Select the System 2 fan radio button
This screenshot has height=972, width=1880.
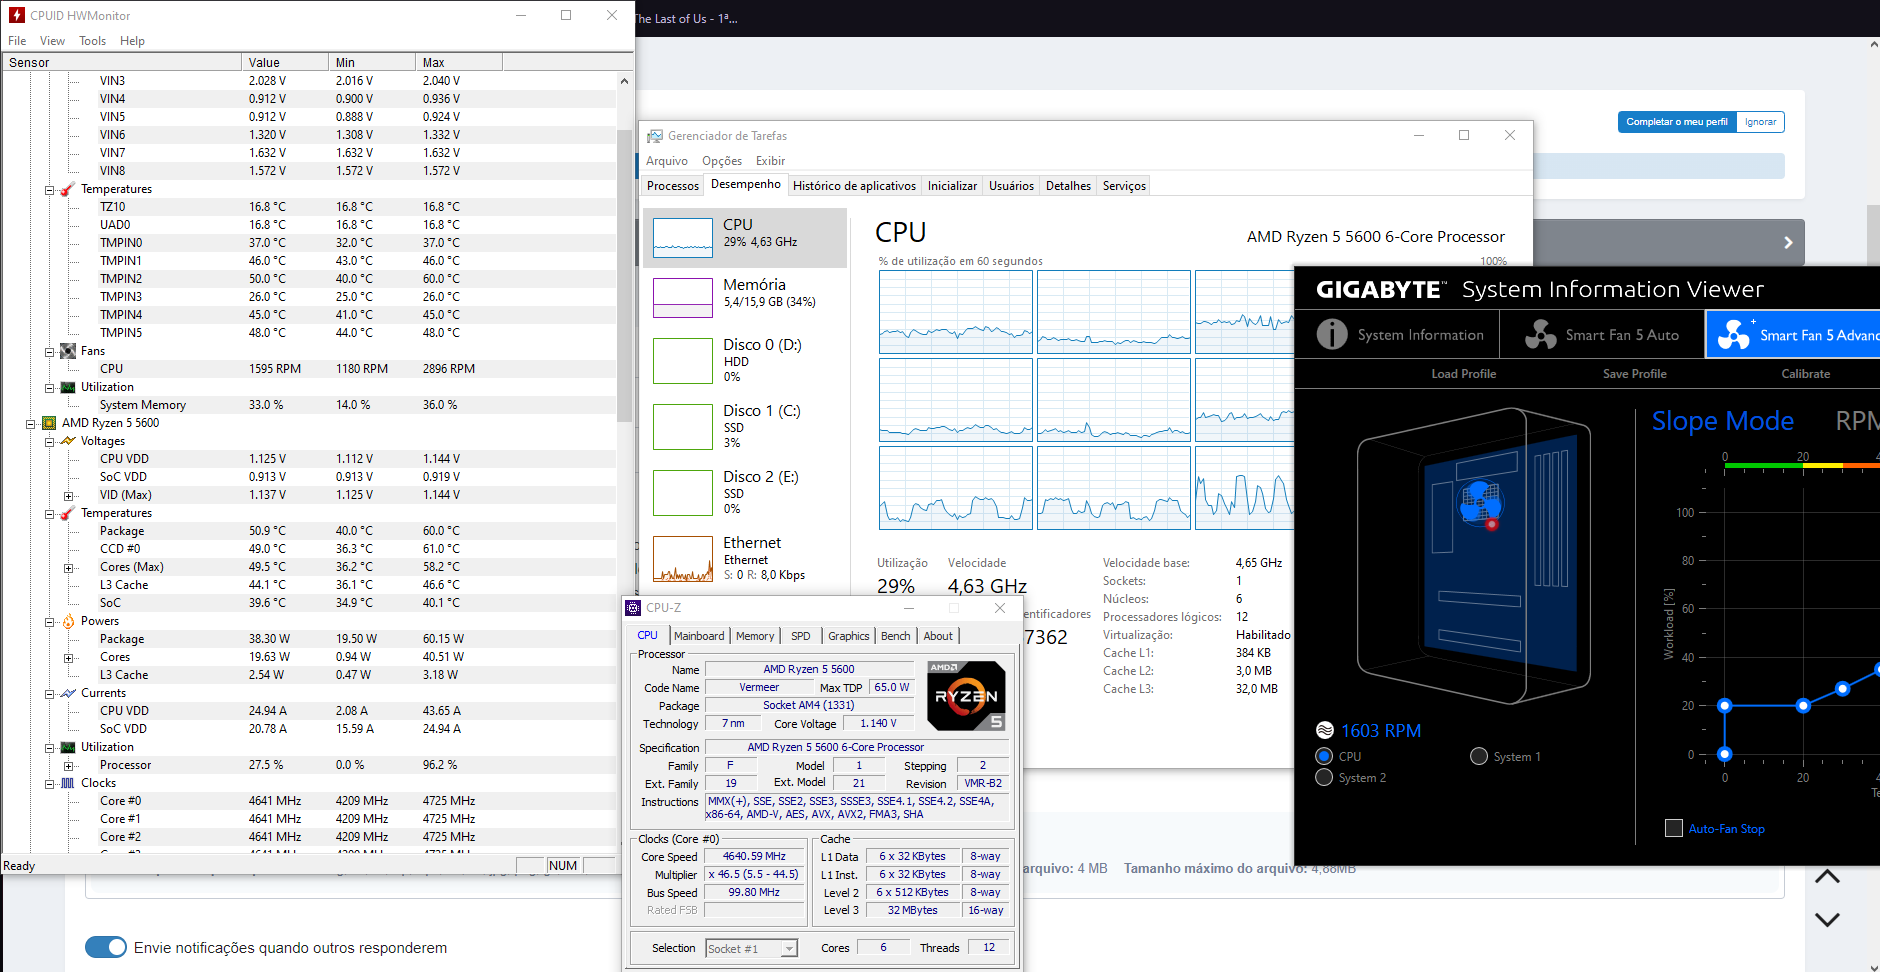tap(1324, 777)
